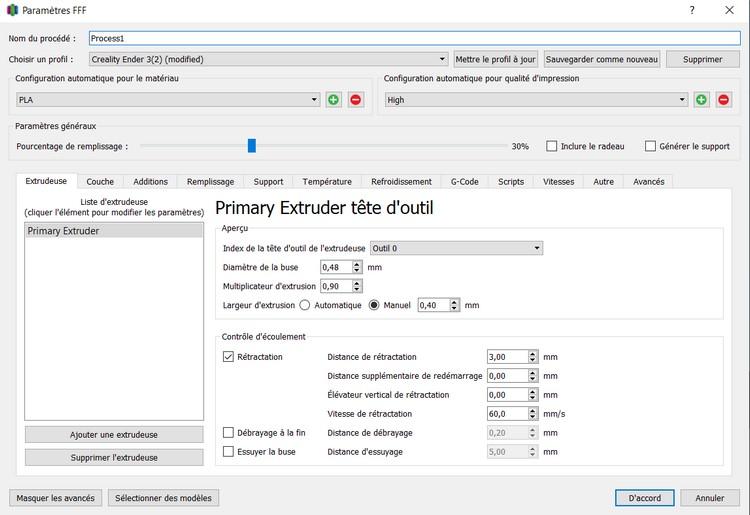Switch to the Température tab
750x515 pixels.
pyautogui.click(x=327, y=182)
